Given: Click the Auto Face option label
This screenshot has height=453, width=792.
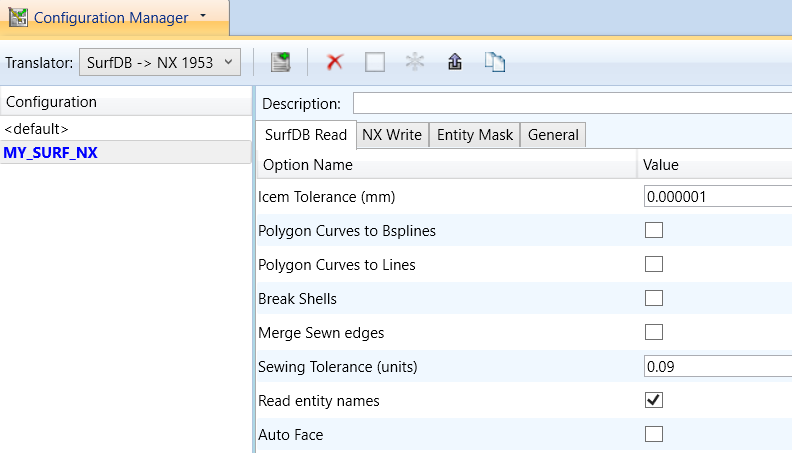Looking at the screenshot, I should pos(290,435).
